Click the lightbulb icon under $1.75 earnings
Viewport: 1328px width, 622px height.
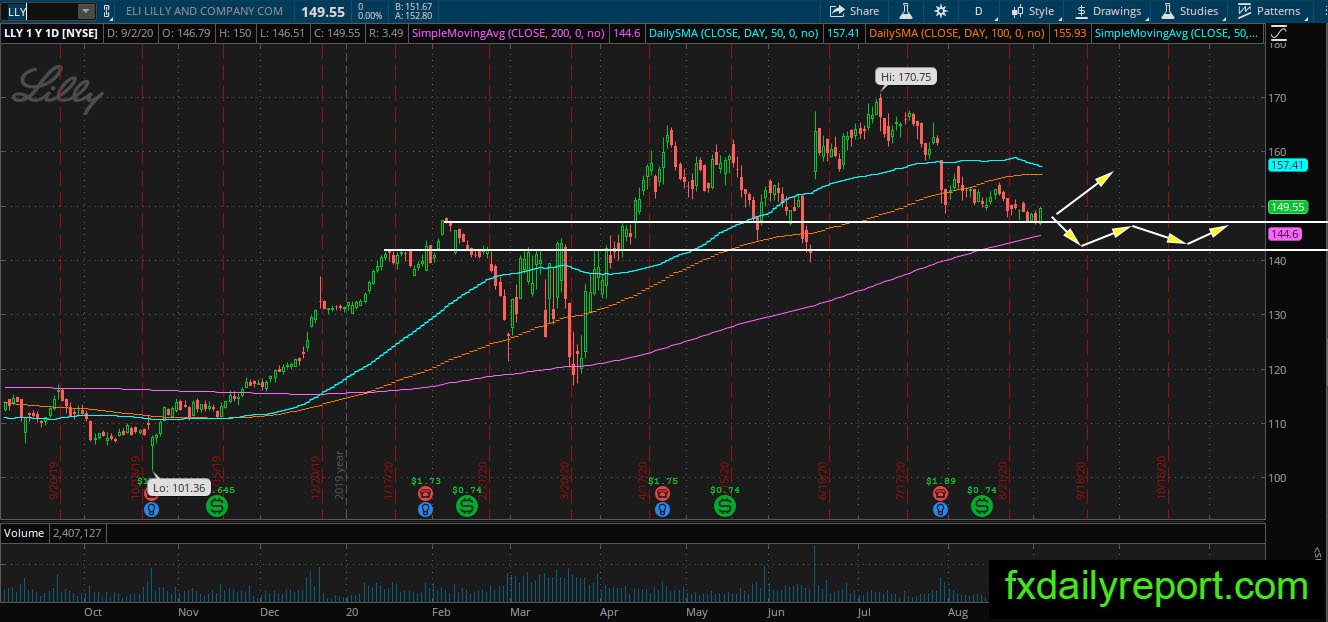pyautogui.click(x=661, y=509)
